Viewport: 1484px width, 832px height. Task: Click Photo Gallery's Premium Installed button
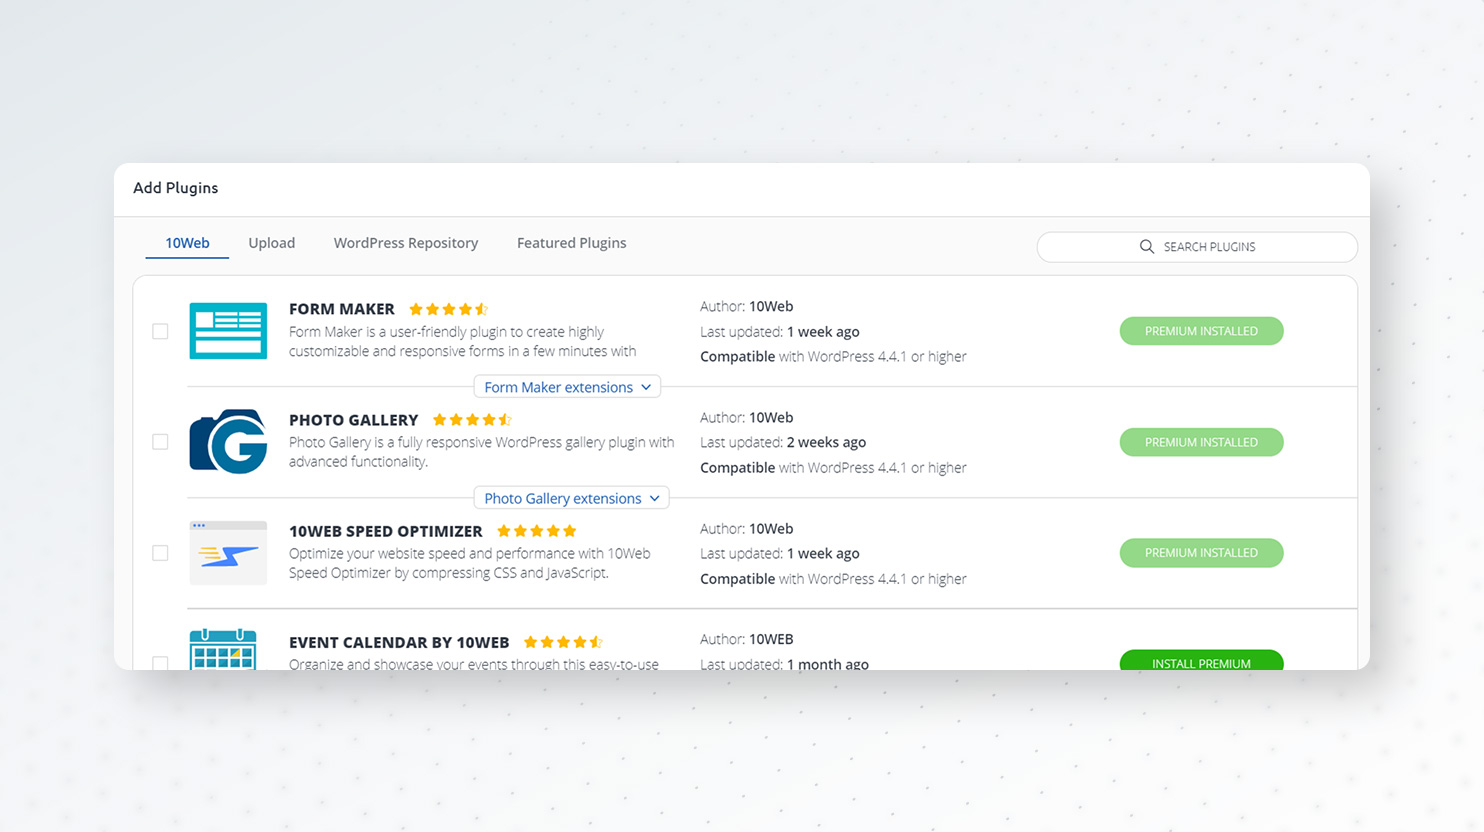(x=1201, y=442)
